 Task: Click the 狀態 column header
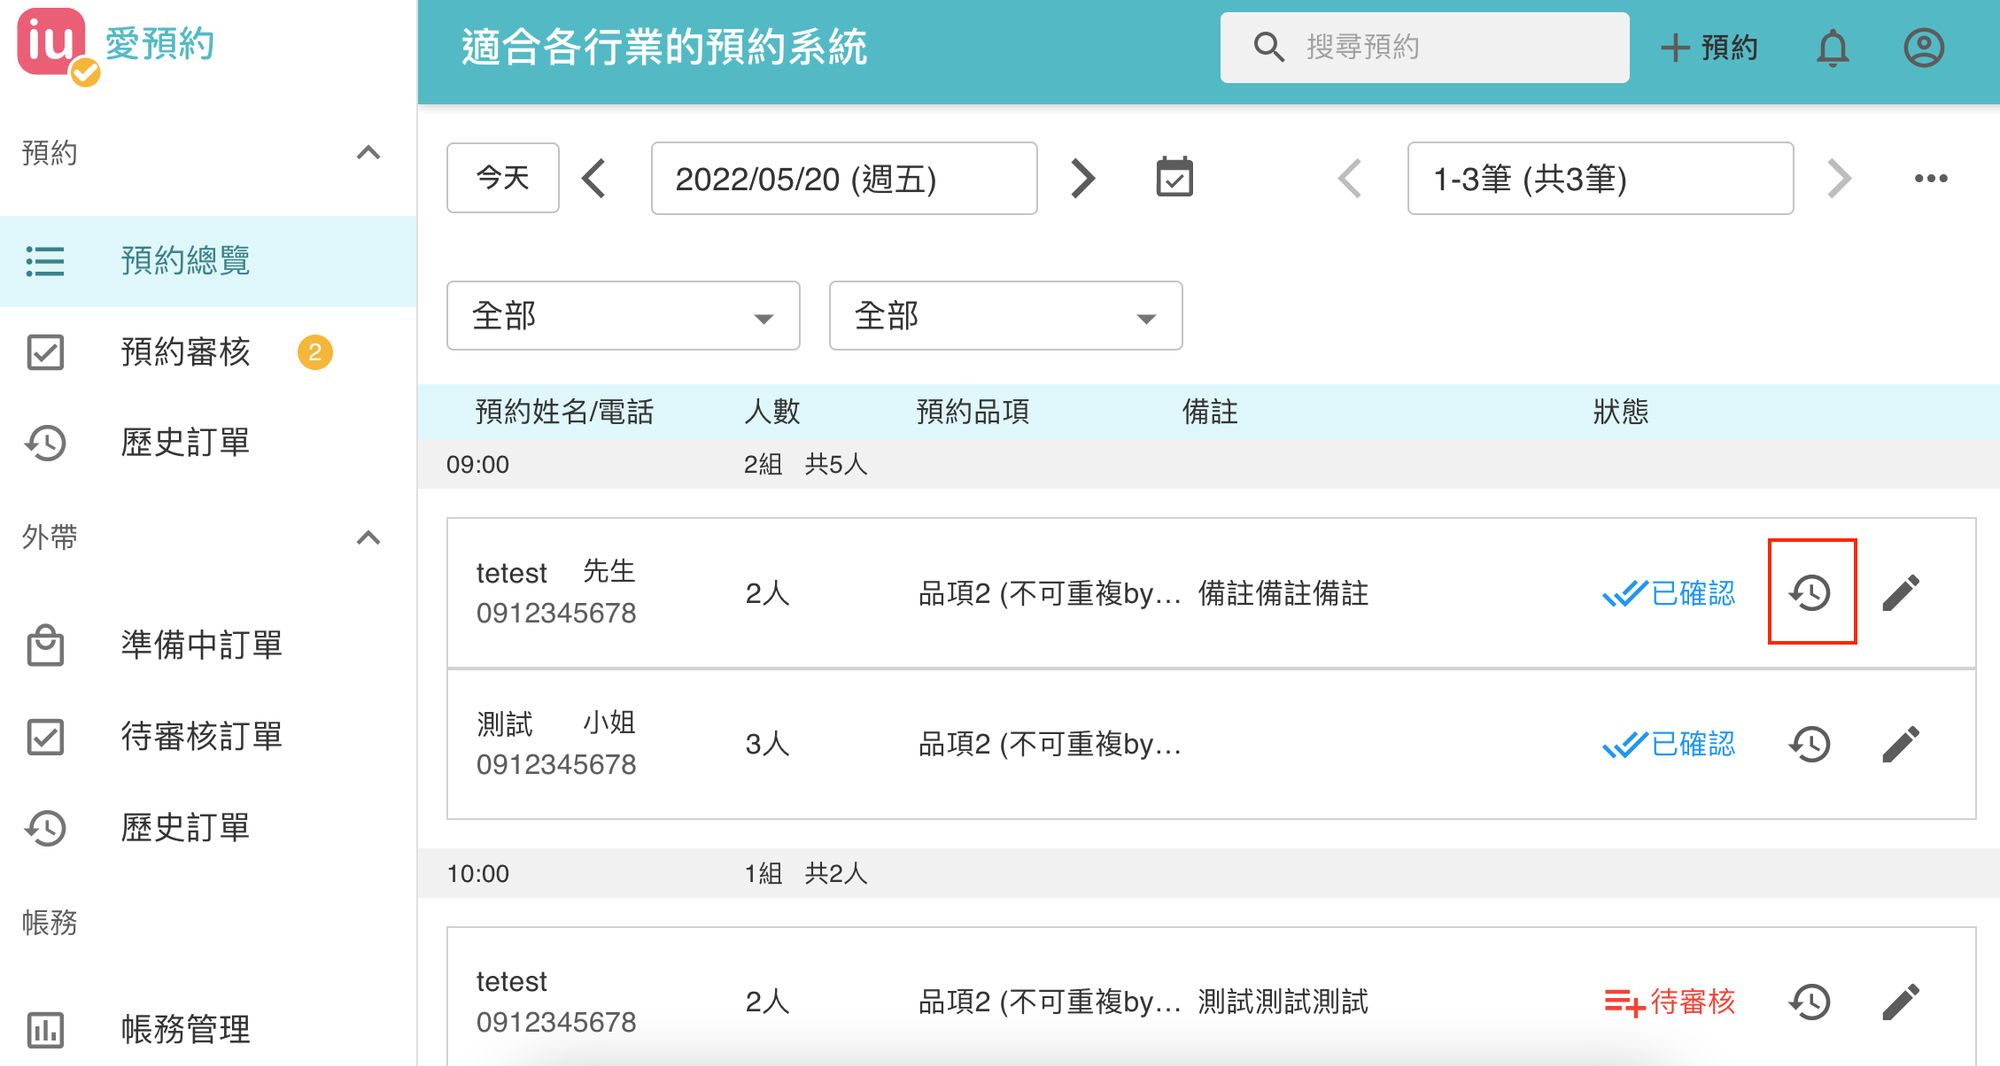click(x=1620, y=412)
